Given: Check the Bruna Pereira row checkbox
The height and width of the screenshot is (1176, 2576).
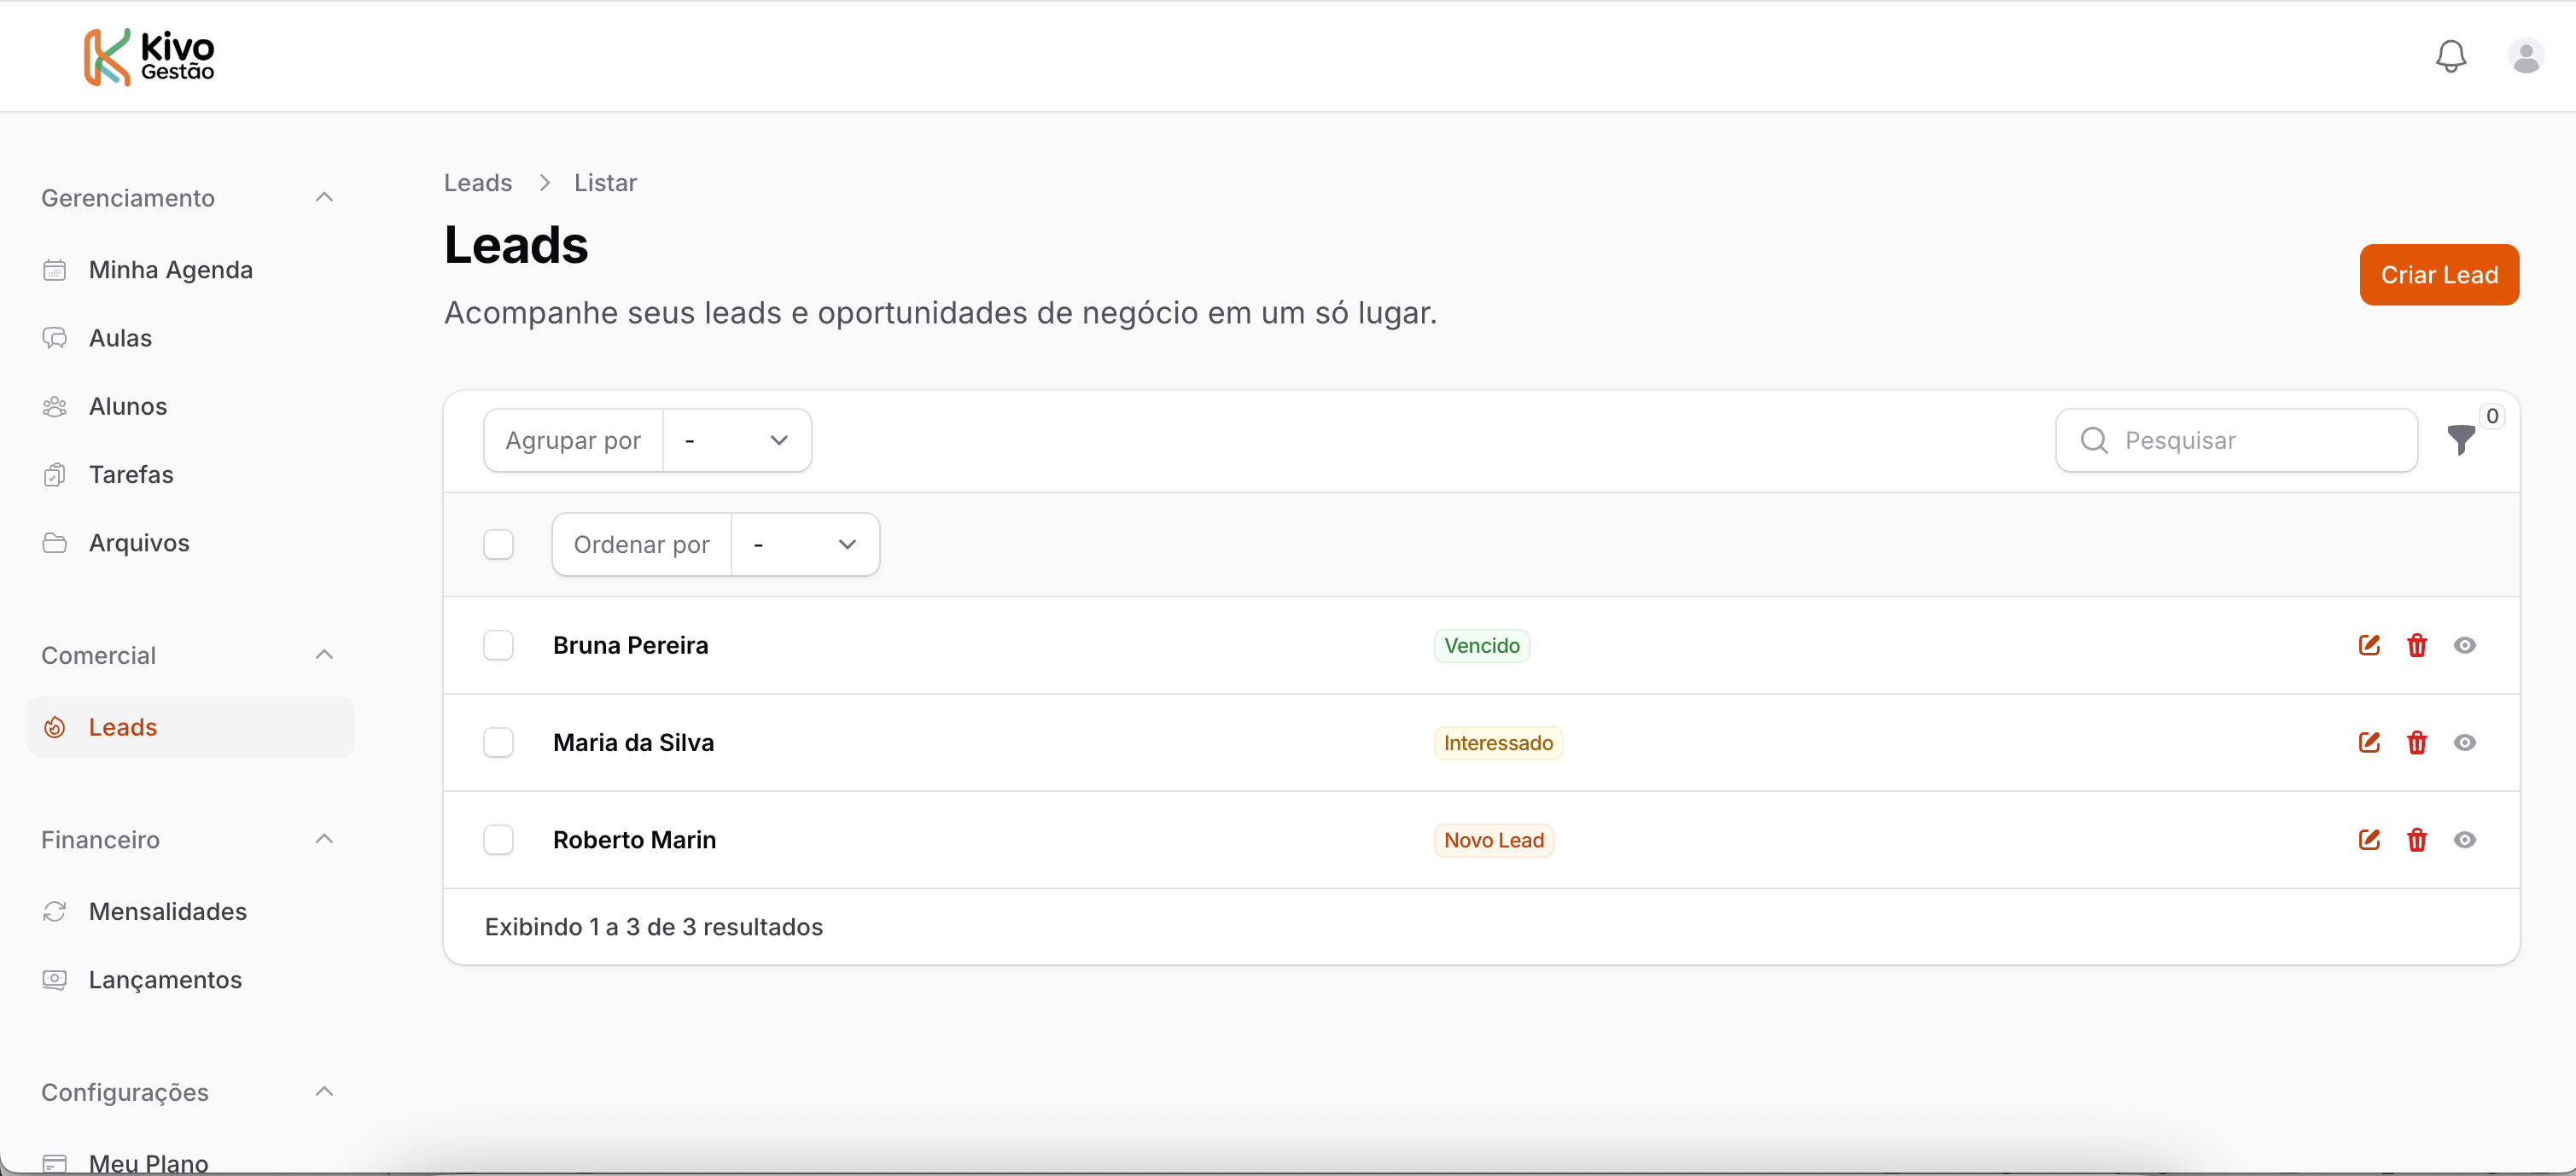Looking at the screenshot, I should (498, 645).
